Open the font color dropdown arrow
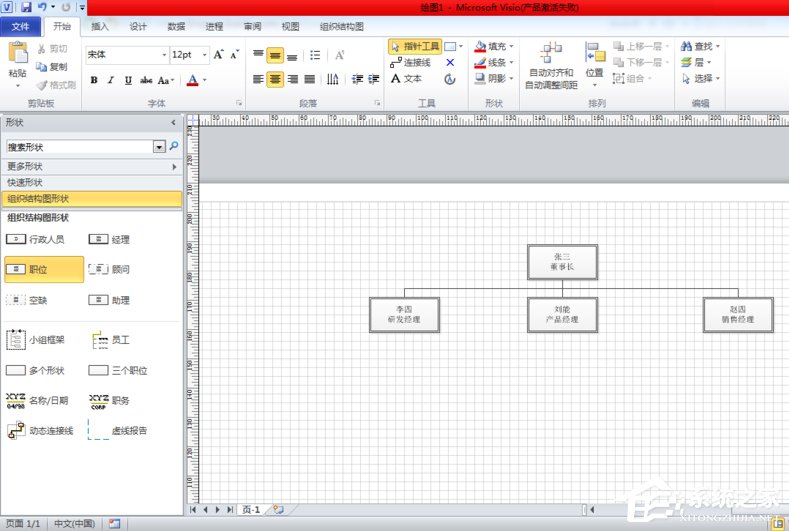 coord(204,80)
